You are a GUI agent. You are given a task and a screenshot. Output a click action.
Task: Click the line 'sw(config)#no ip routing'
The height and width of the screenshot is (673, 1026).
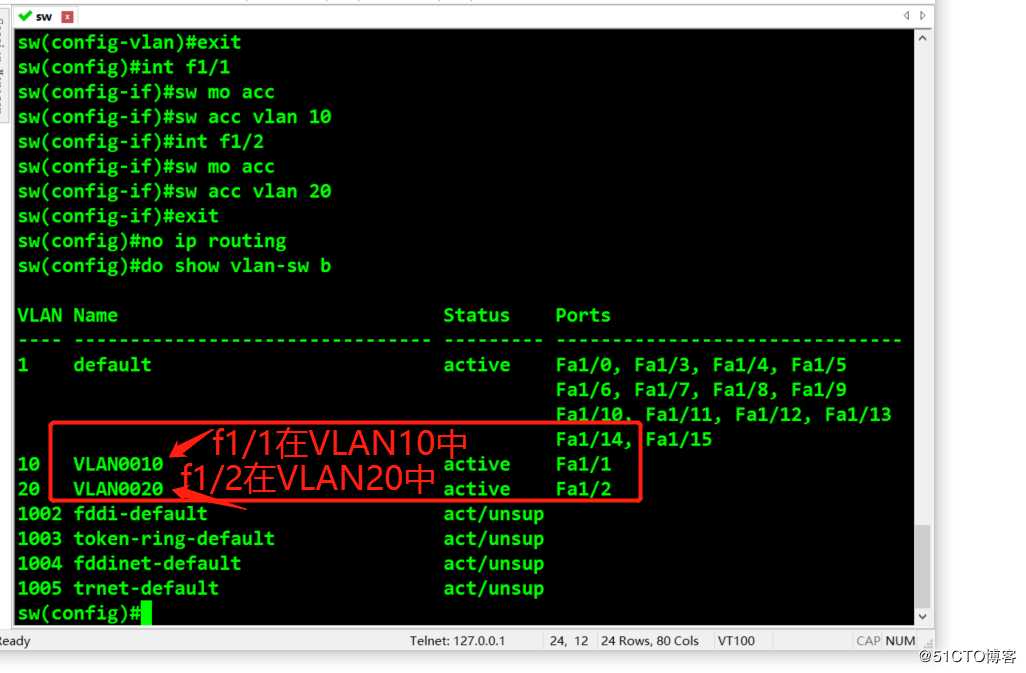pyautogui.click(x=152, y=242)
